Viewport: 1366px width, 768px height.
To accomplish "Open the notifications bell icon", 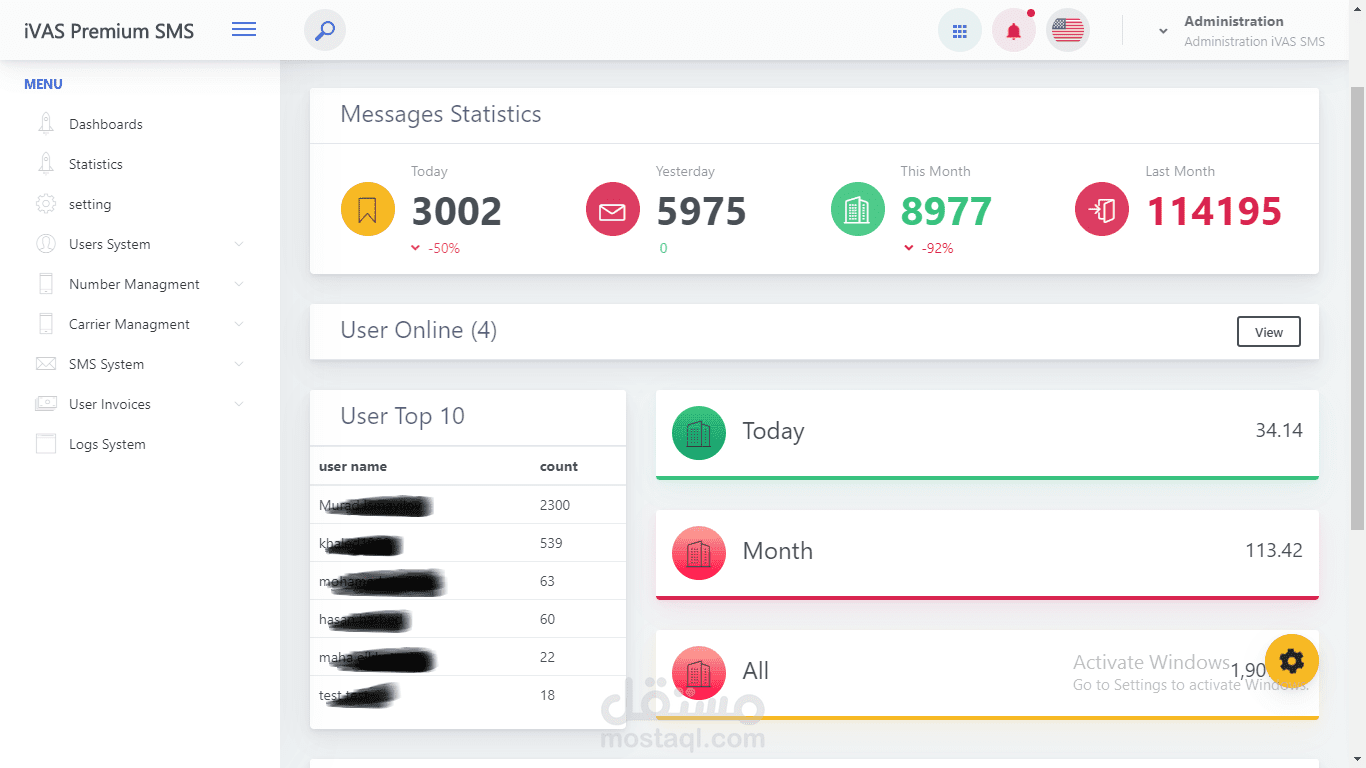I will (1014, 31).
